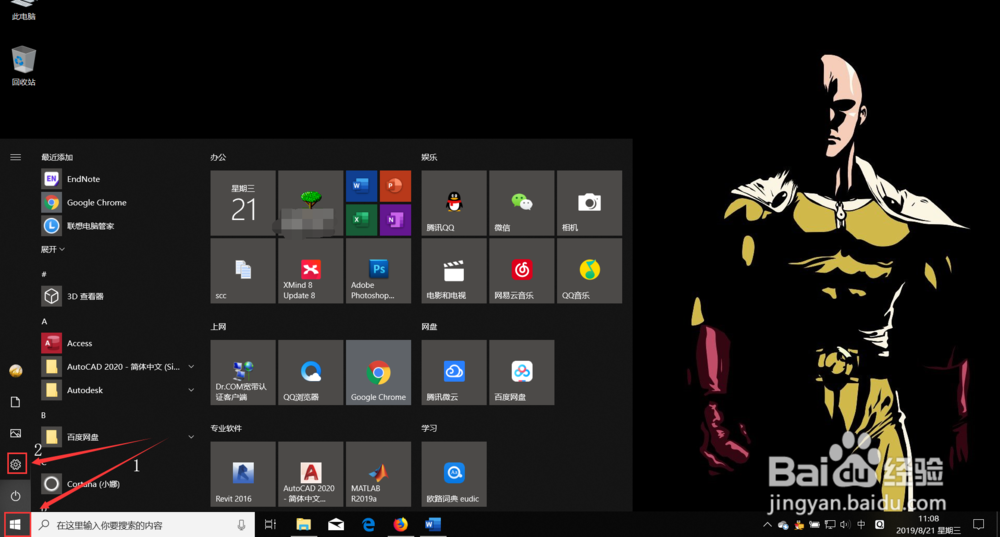Screen dimensions: 1000x537
Task: Launch Firefox from the taskbar
Action: tap(401, 524)
